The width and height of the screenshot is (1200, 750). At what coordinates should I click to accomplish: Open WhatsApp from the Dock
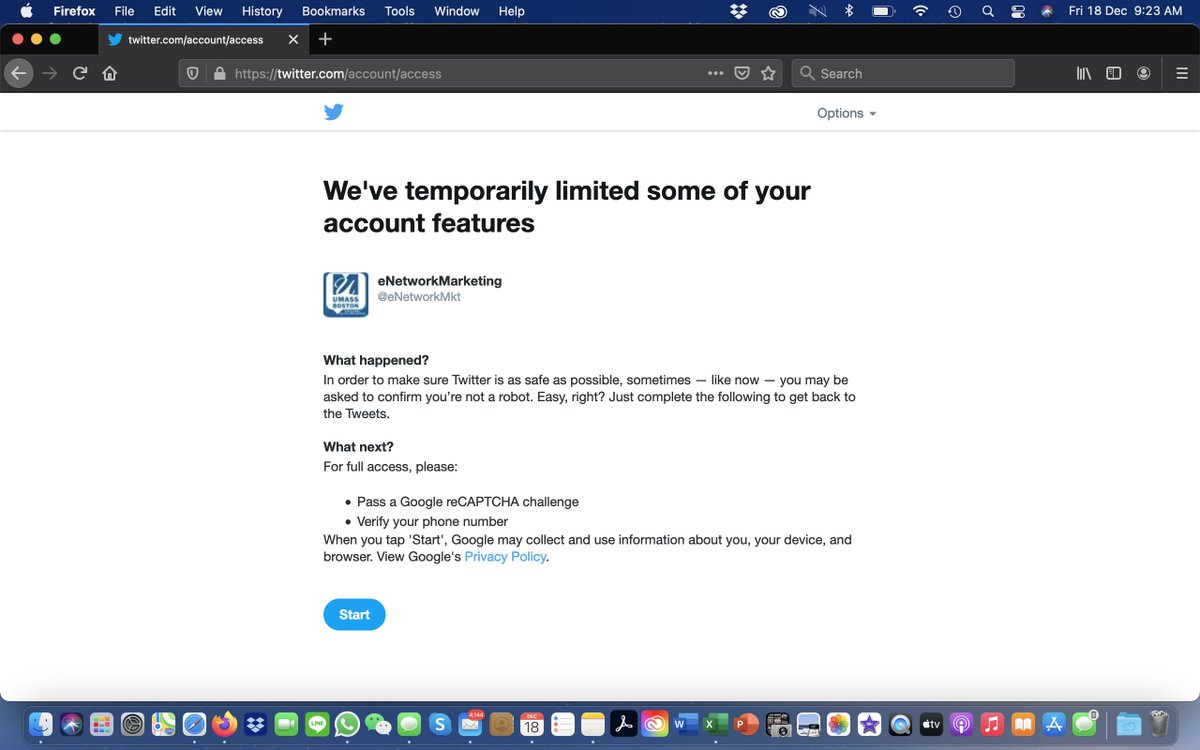347,723
